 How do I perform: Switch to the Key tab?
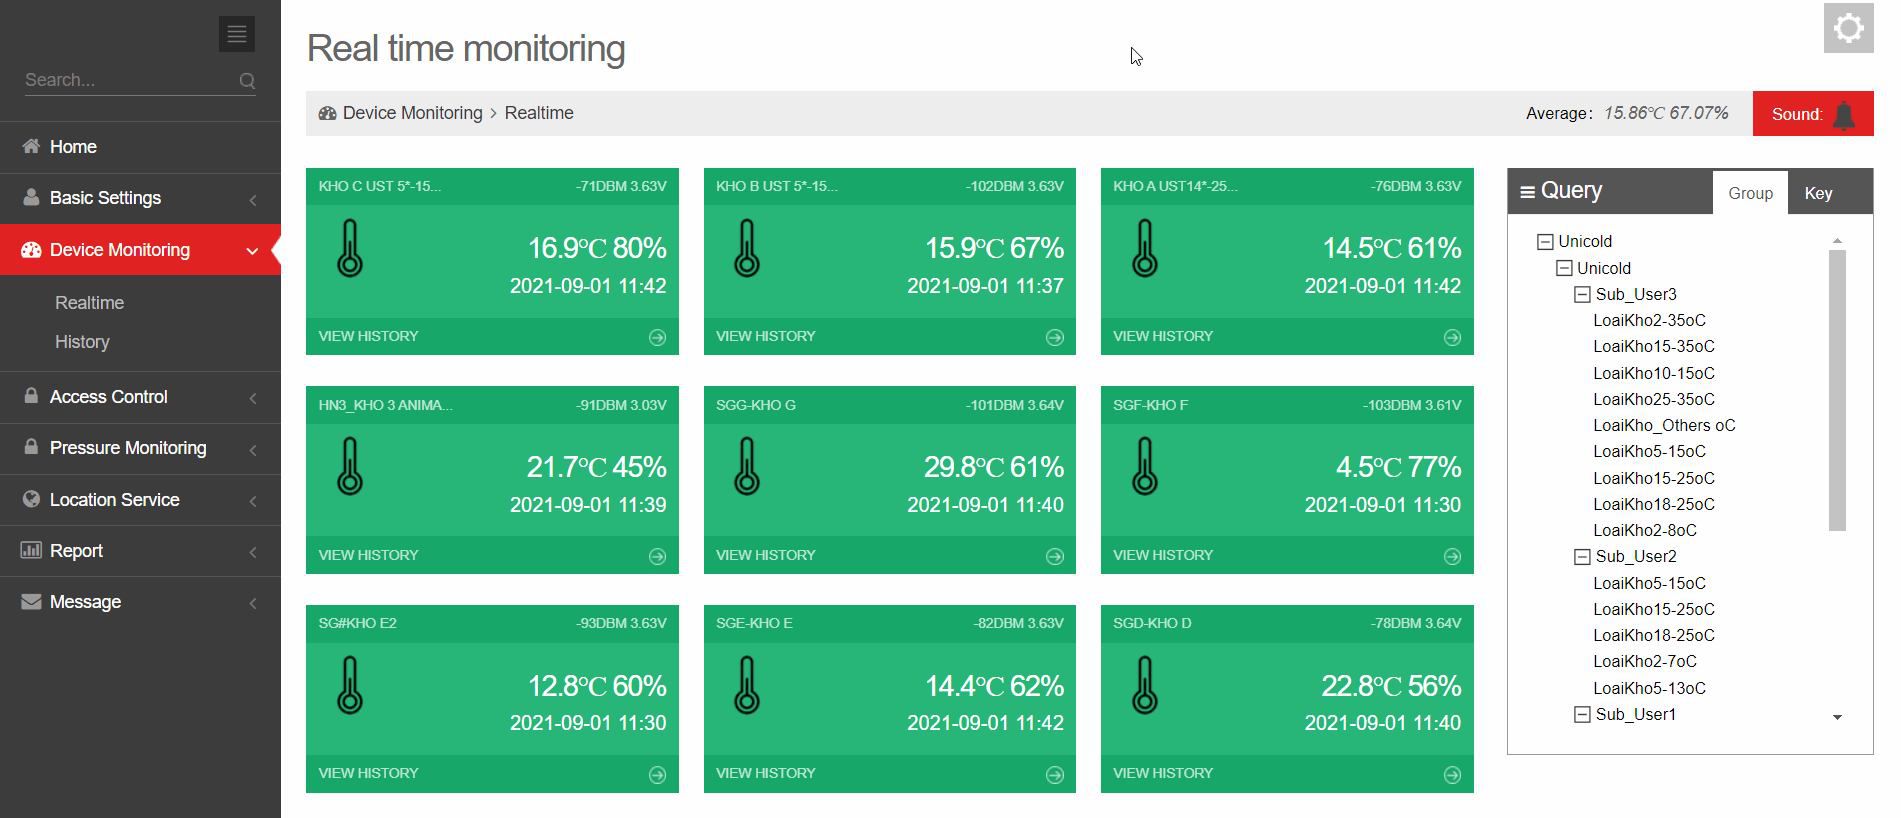tap(1817, 193)
